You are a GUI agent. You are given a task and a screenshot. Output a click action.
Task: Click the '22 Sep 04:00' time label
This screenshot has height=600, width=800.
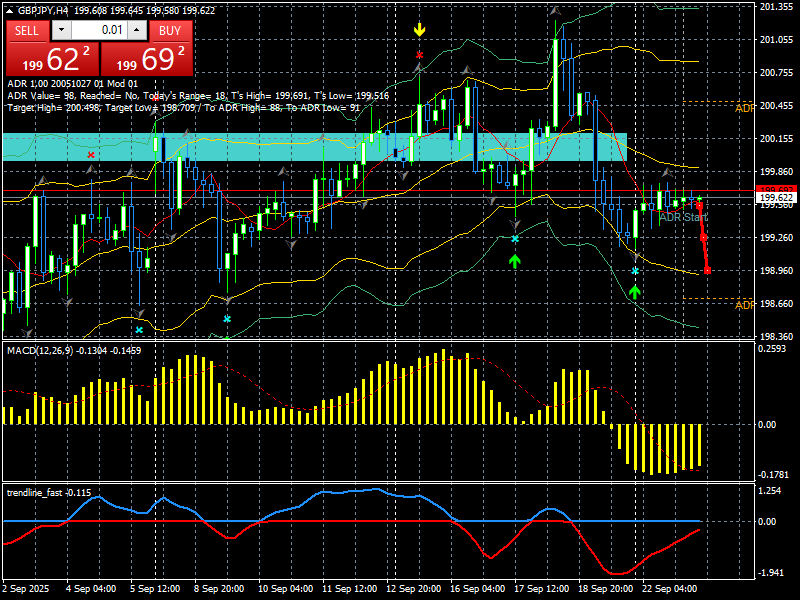(669, 589)
